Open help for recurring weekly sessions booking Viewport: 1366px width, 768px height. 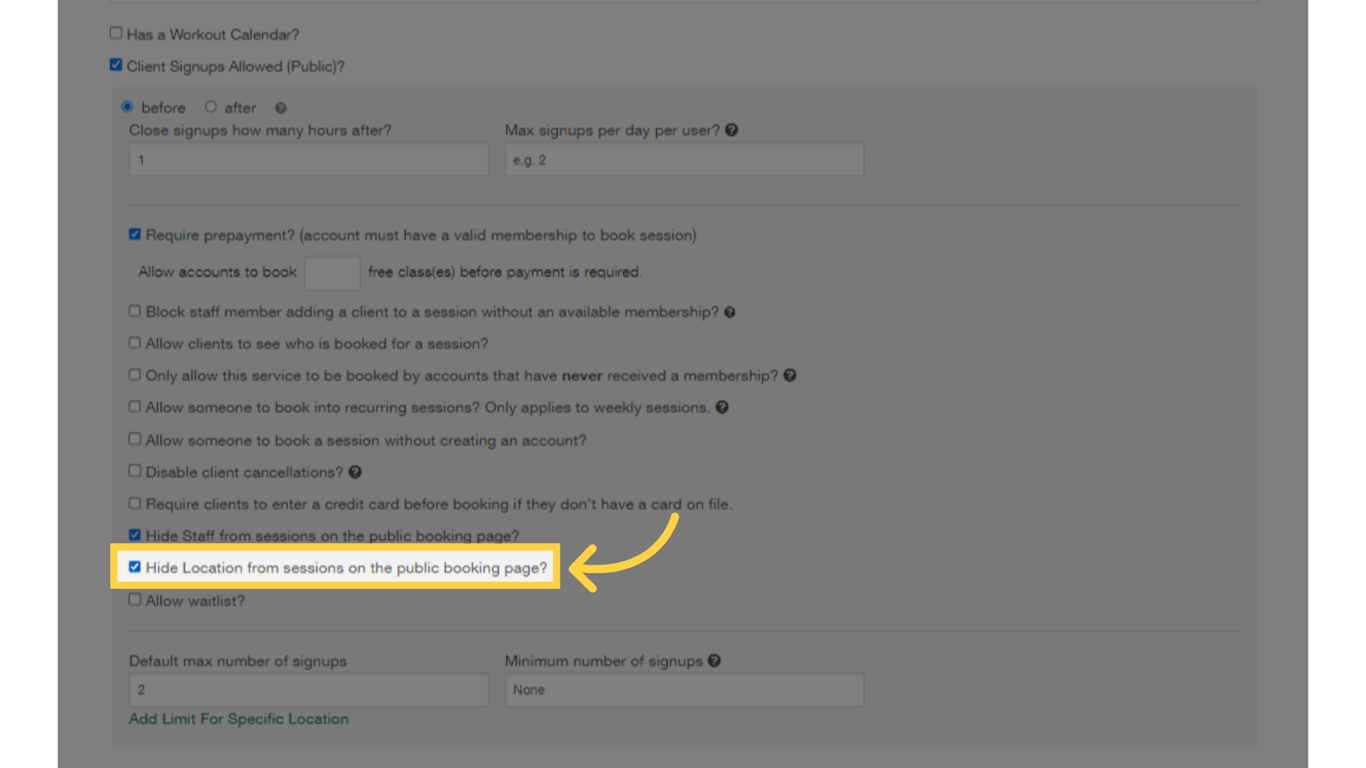(x=723, y=407)
